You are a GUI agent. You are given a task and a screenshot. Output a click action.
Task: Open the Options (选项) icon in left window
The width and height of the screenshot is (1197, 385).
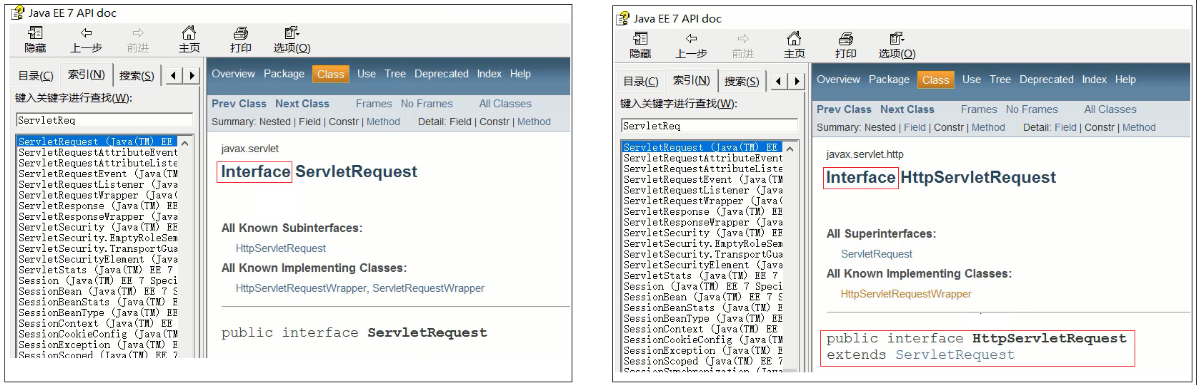tap(292, 33)
